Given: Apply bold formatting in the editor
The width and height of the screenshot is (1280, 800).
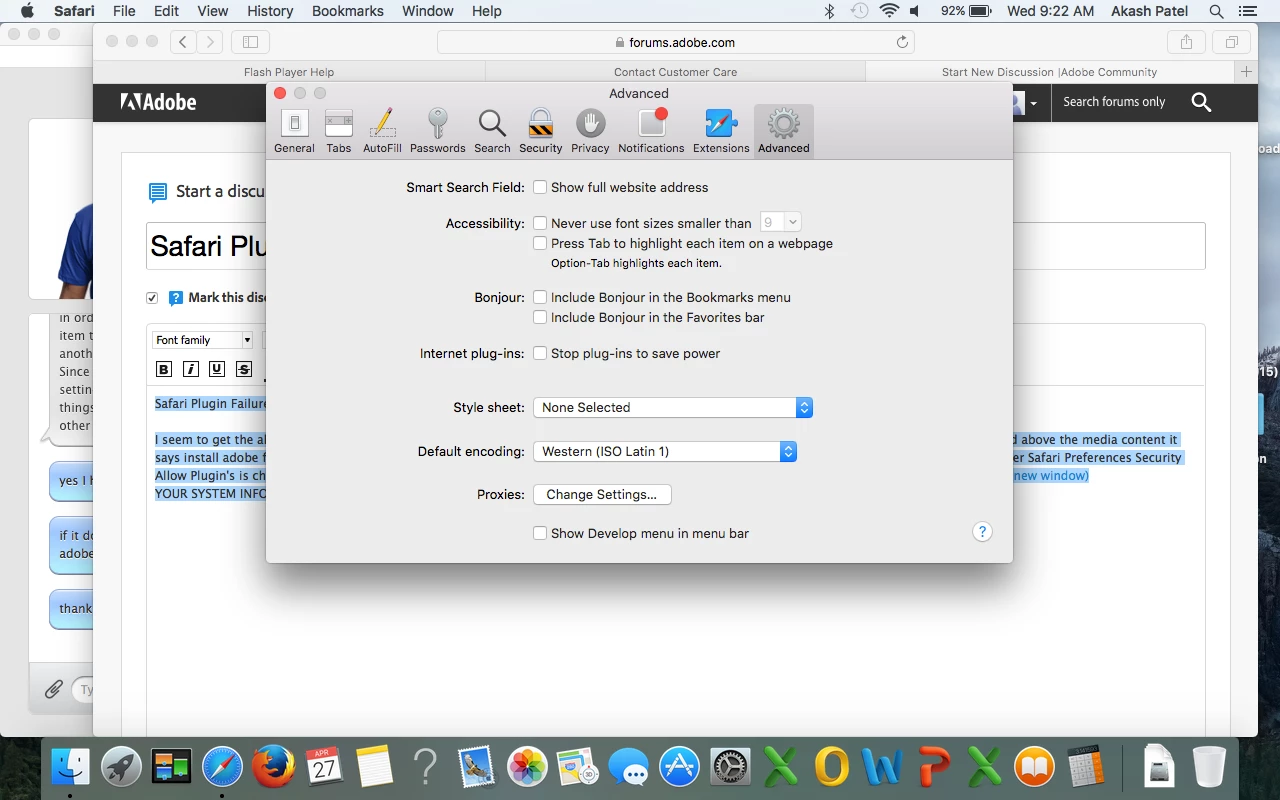Looking at the screenshot, I should (164, 369).
